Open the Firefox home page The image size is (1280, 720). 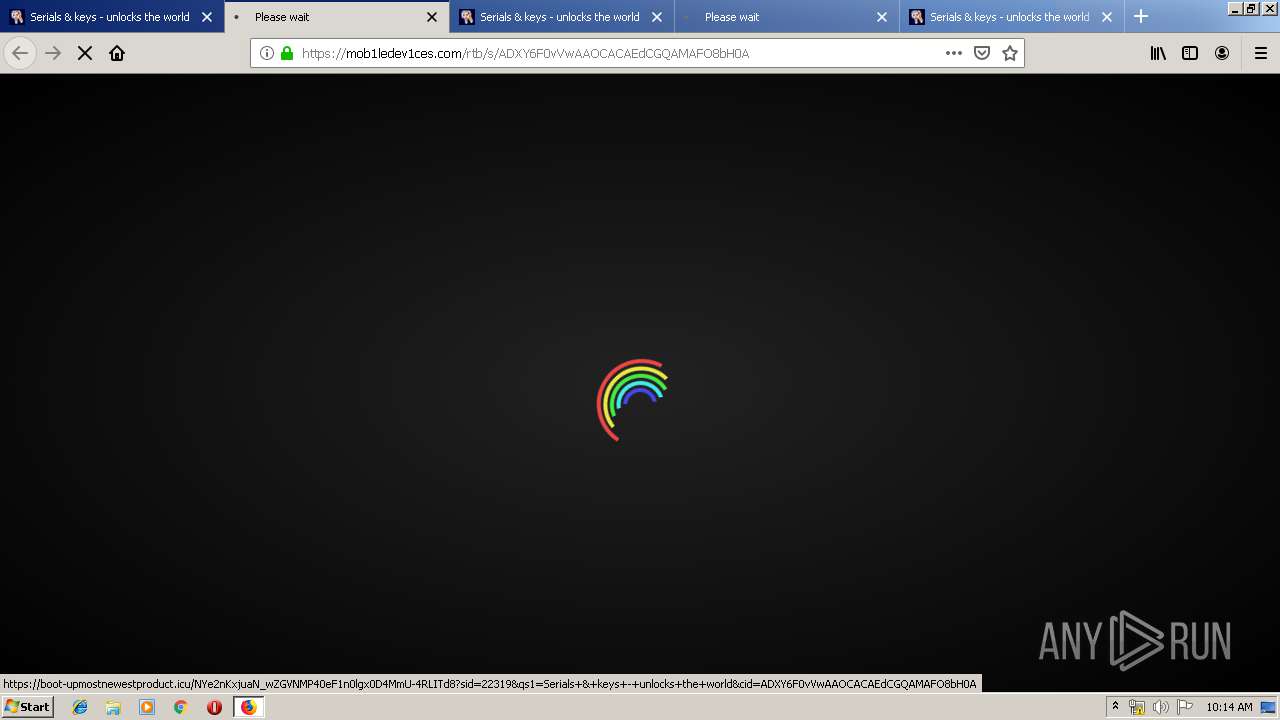click(117, 53)
